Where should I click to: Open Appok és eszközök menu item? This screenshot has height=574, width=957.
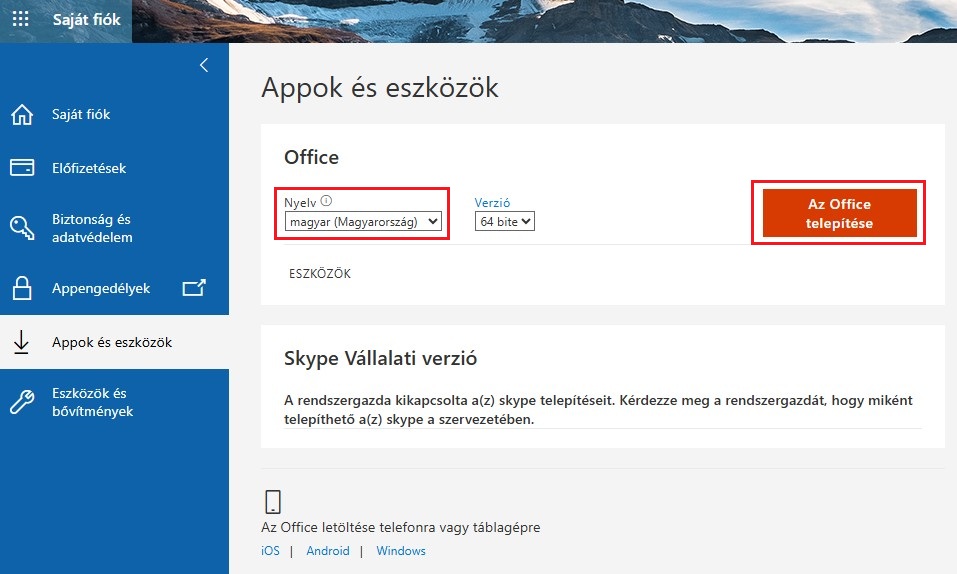click(x=112, y=342)
